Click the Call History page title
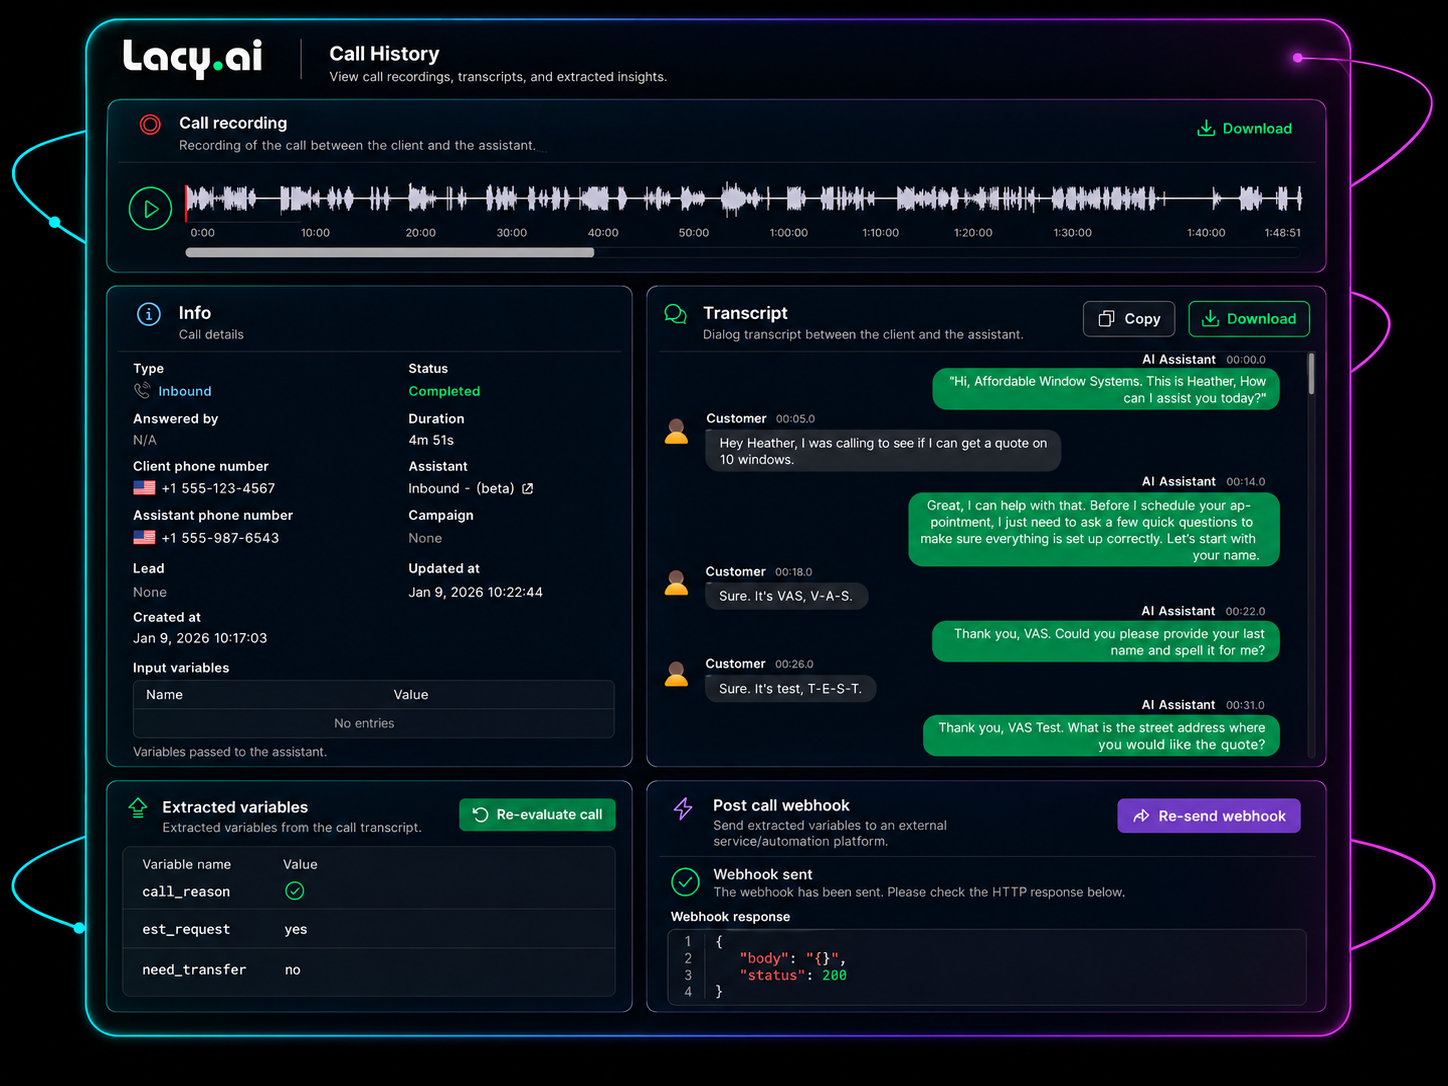This screenshot has width=1448, height=1086. [x=384, y=54]
